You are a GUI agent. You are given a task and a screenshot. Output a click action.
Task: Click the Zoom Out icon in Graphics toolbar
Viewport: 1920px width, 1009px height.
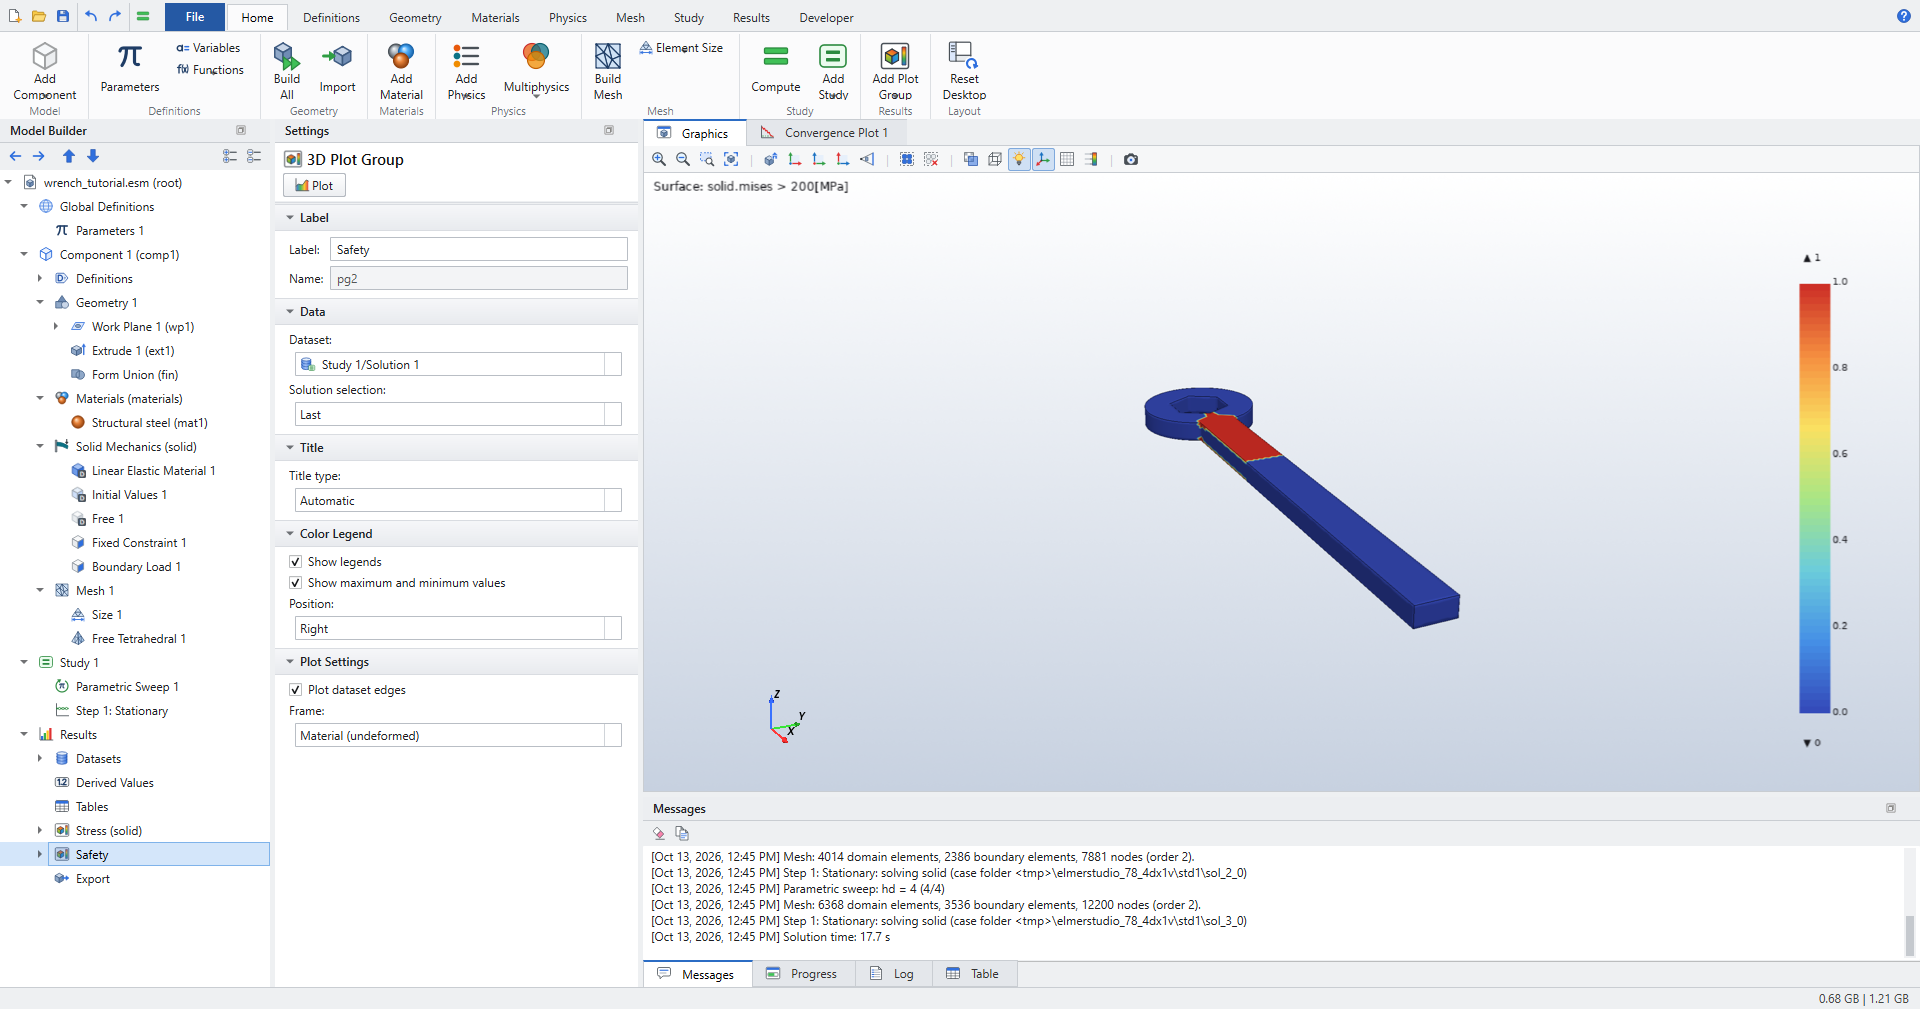click(x=683, y=159)
